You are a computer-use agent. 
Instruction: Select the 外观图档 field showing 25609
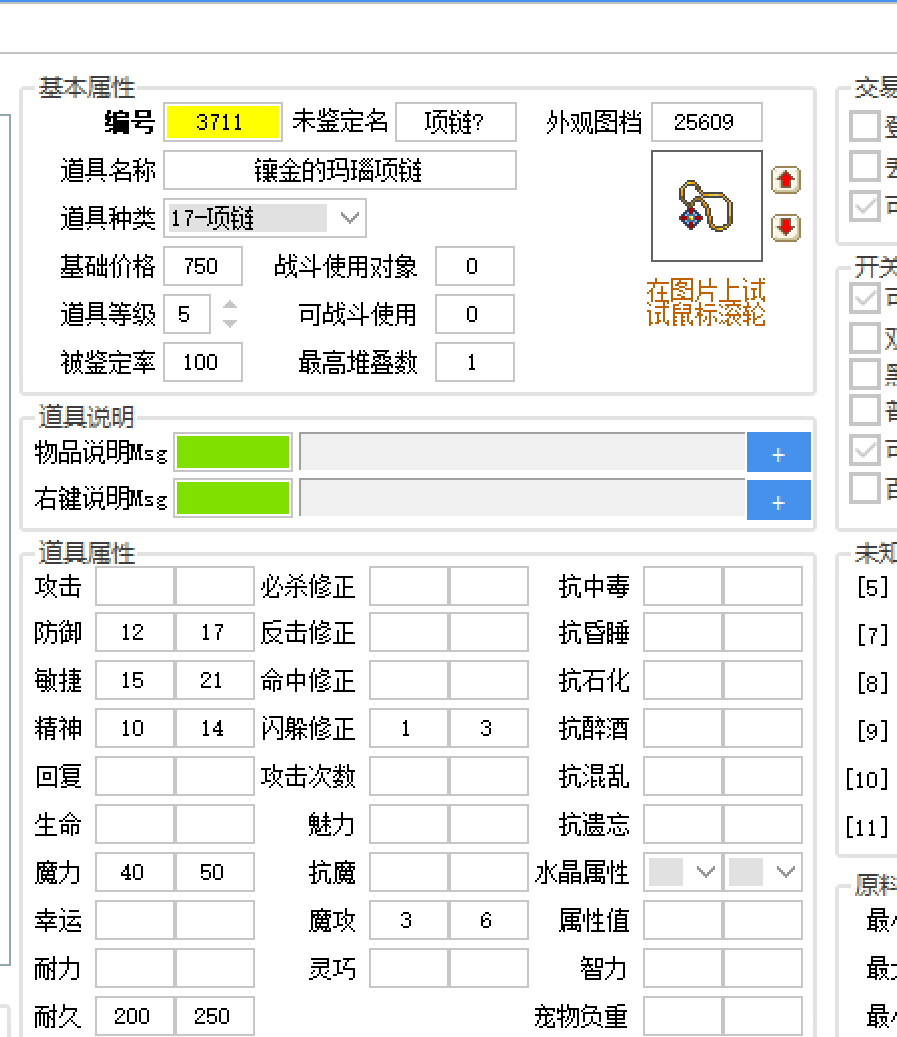(706, 122)
